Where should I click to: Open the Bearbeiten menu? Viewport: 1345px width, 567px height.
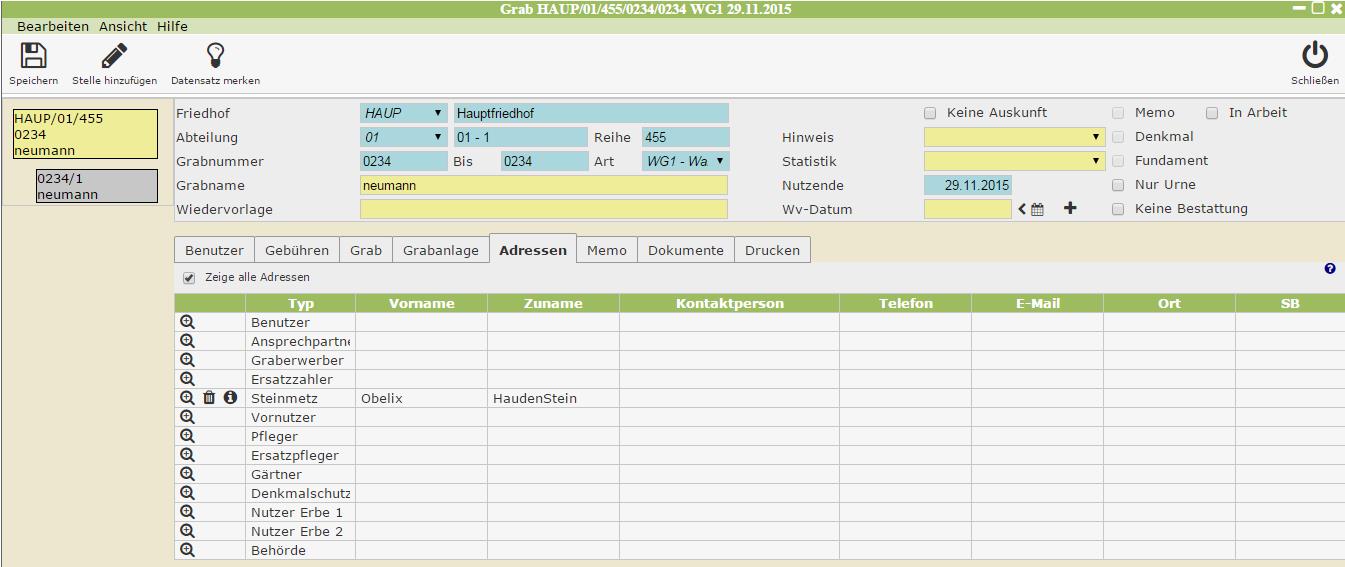click(x=52, y=26)
